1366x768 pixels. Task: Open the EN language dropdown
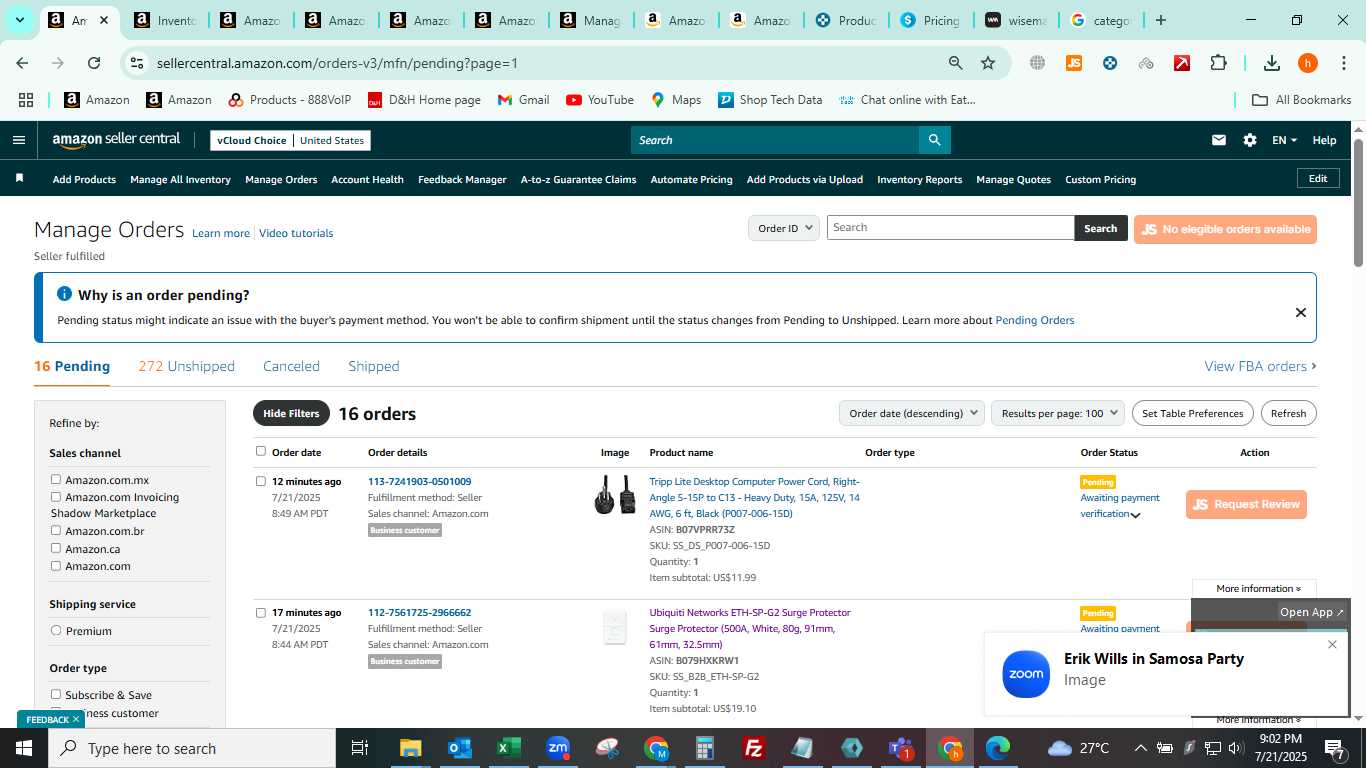click(x=1284, y=140)
